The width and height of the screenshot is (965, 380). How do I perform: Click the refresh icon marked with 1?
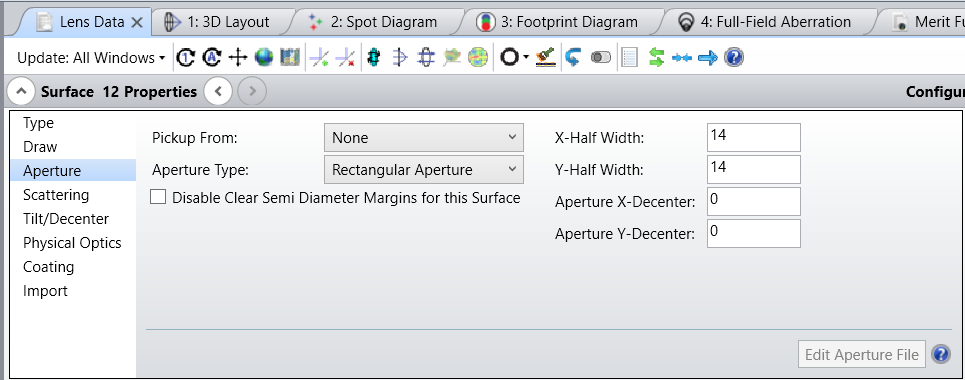[x=185, y=58]
